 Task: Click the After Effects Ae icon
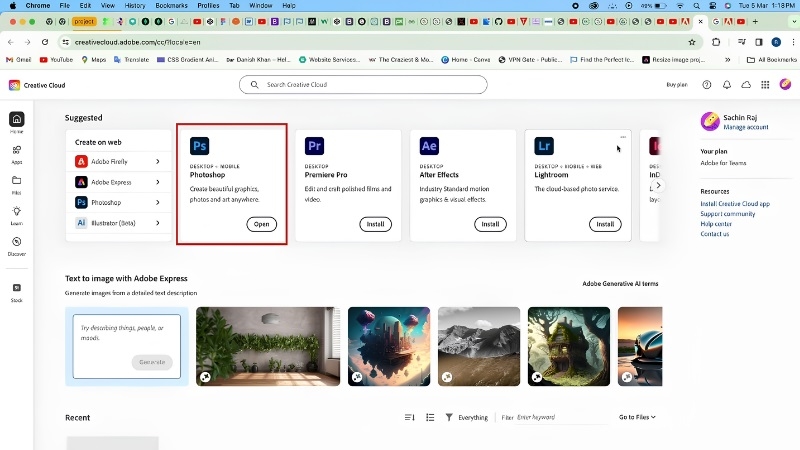coord(429,146)
